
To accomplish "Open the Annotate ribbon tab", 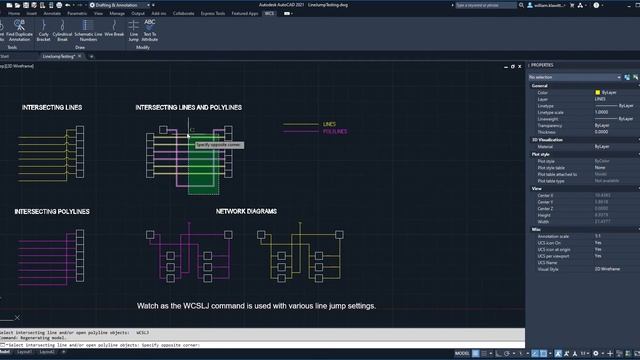I will pyautogui.click(x=52, y=13).
